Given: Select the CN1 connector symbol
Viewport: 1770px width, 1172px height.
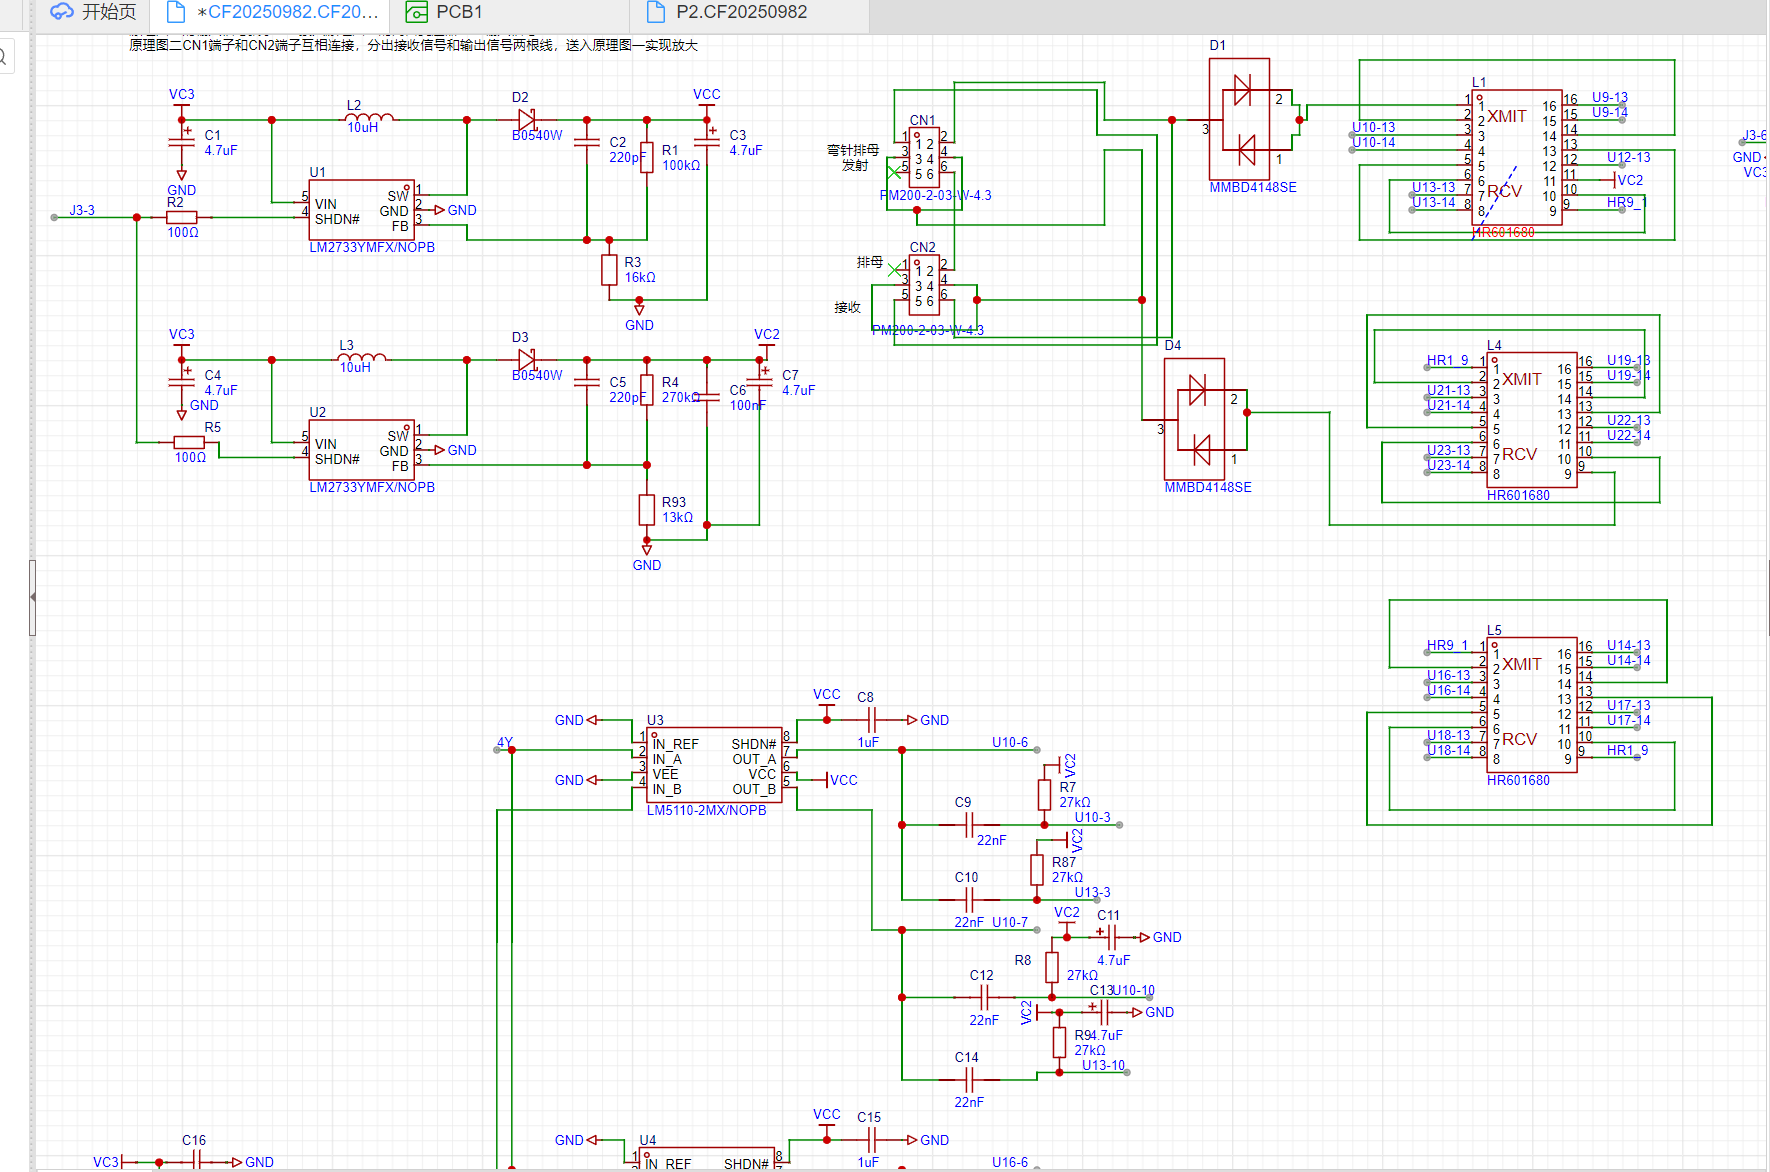Looking at the screenshot, I should (x=924, y=156).
